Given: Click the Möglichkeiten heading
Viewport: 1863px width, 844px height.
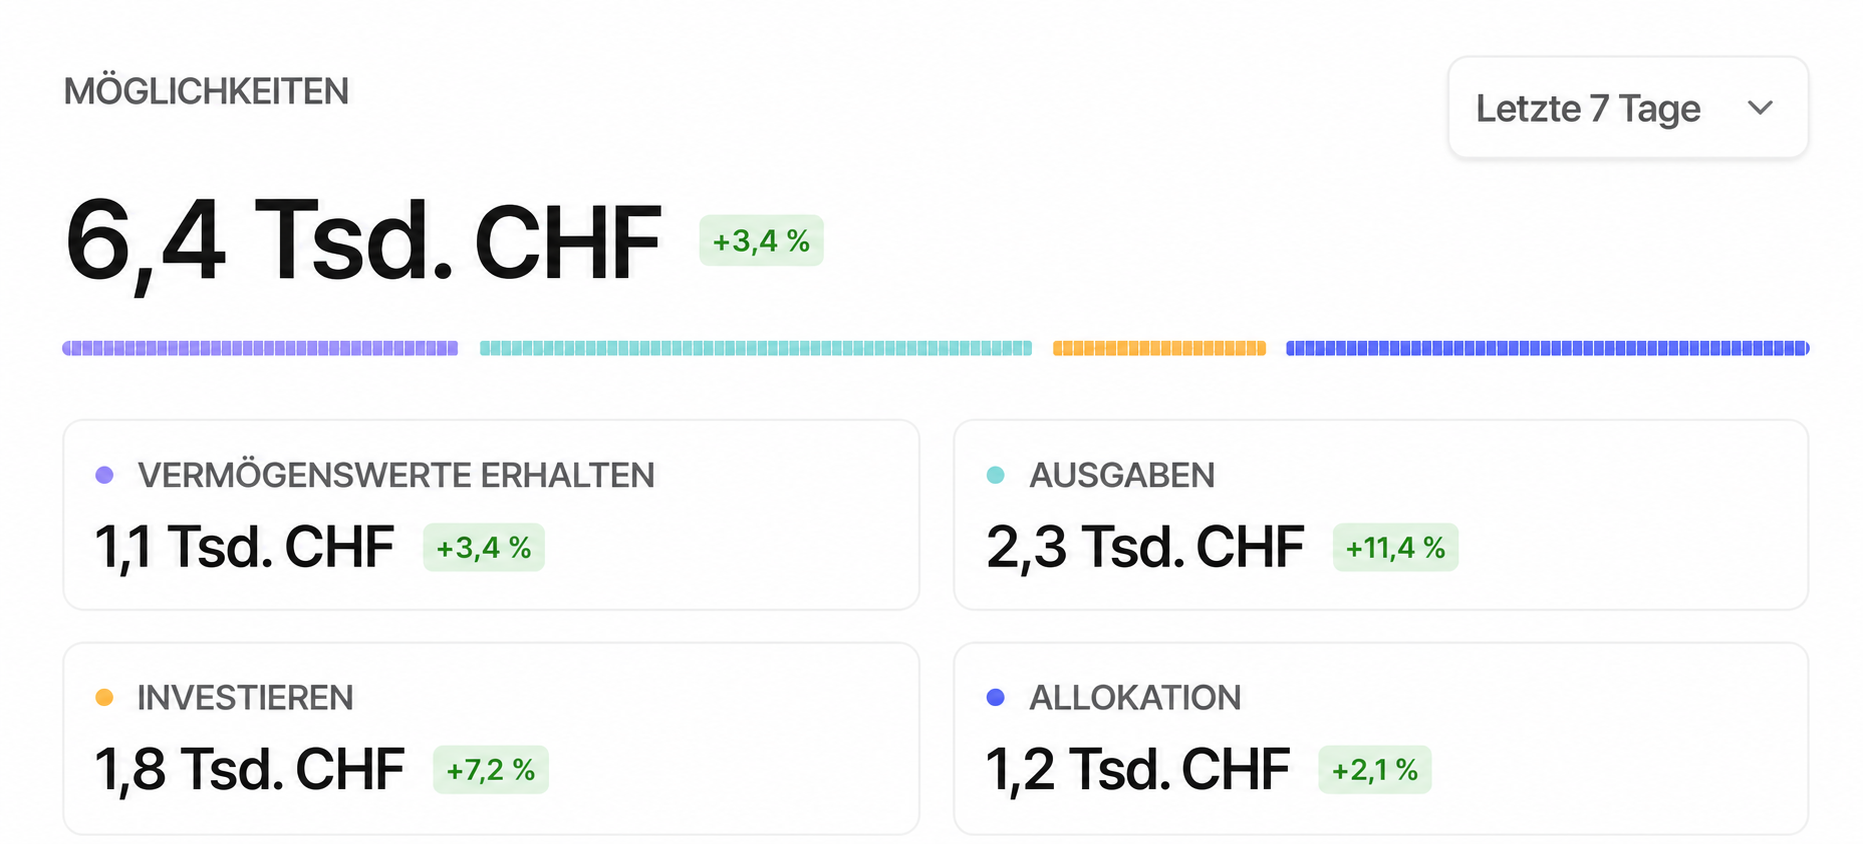Looking at the screenshot, I should [206, 92].
